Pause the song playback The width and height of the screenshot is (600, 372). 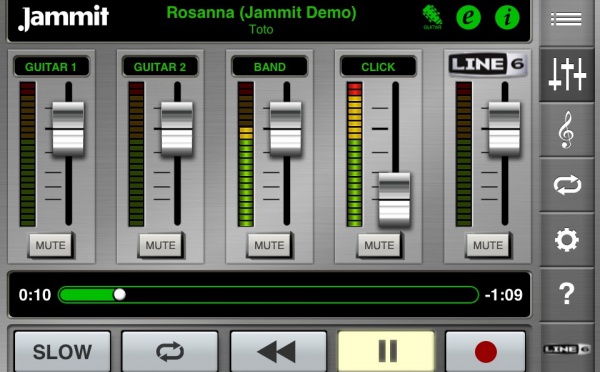pos(386,352)
